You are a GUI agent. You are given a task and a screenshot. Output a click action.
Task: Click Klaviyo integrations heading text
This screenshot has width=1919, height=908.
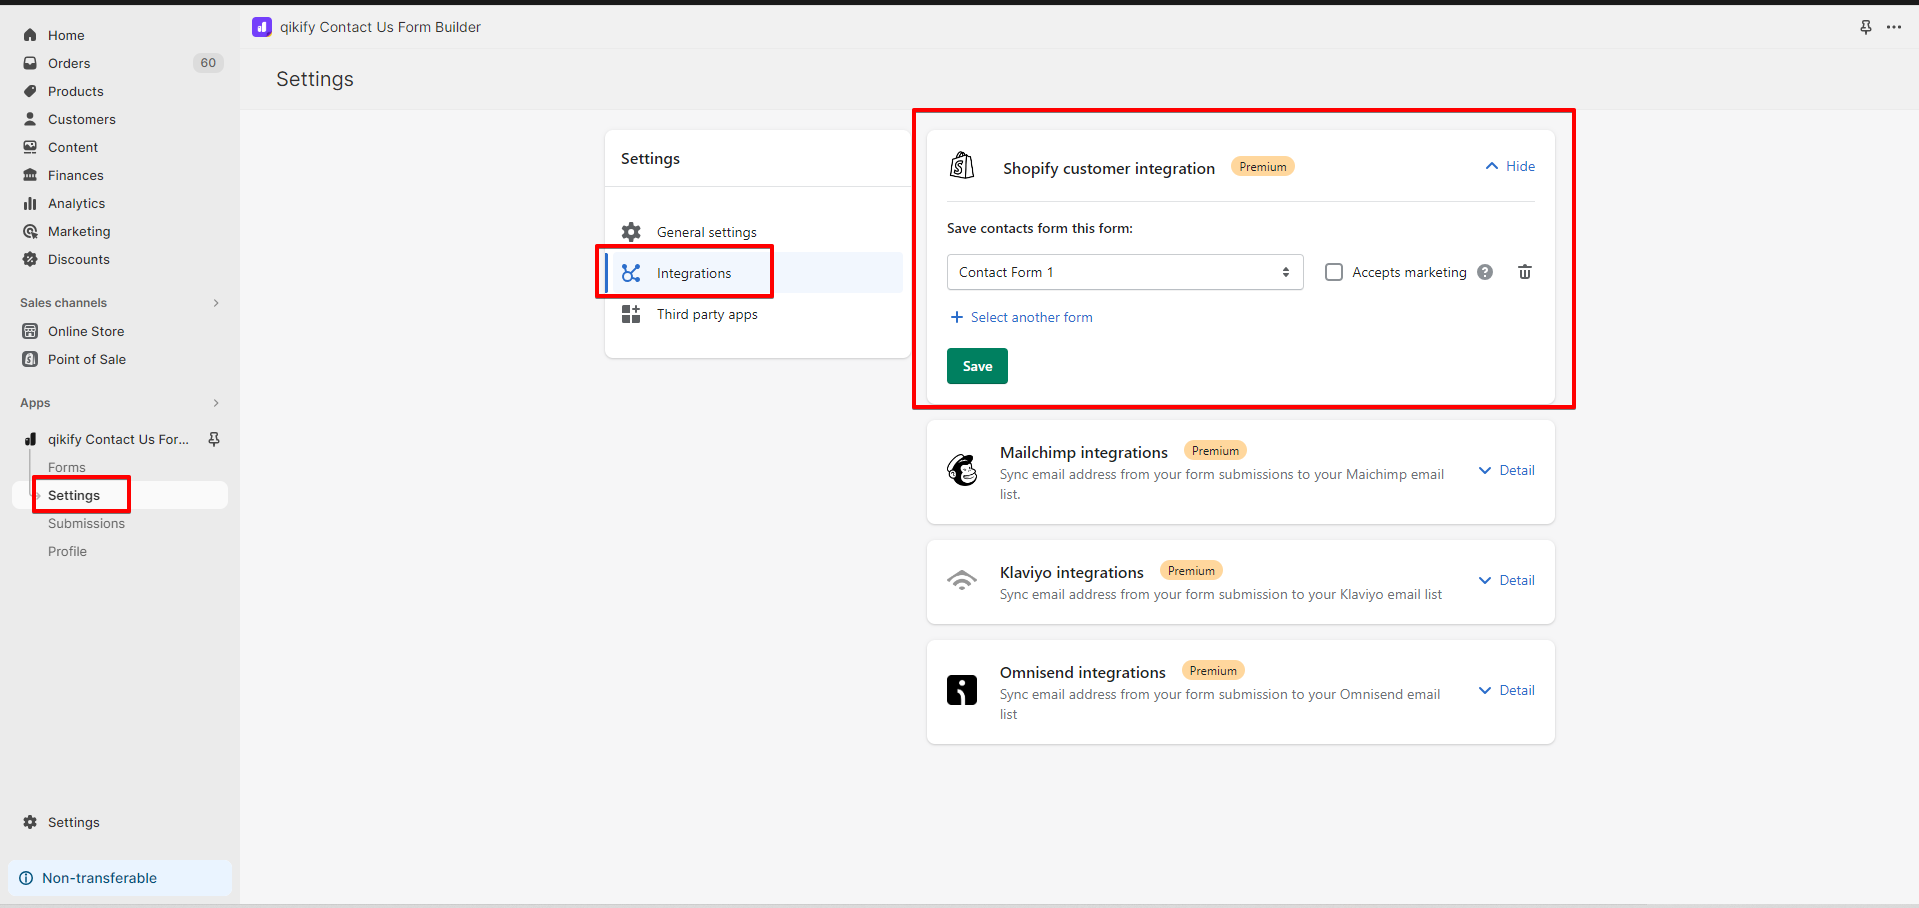tap(1072, 572)
